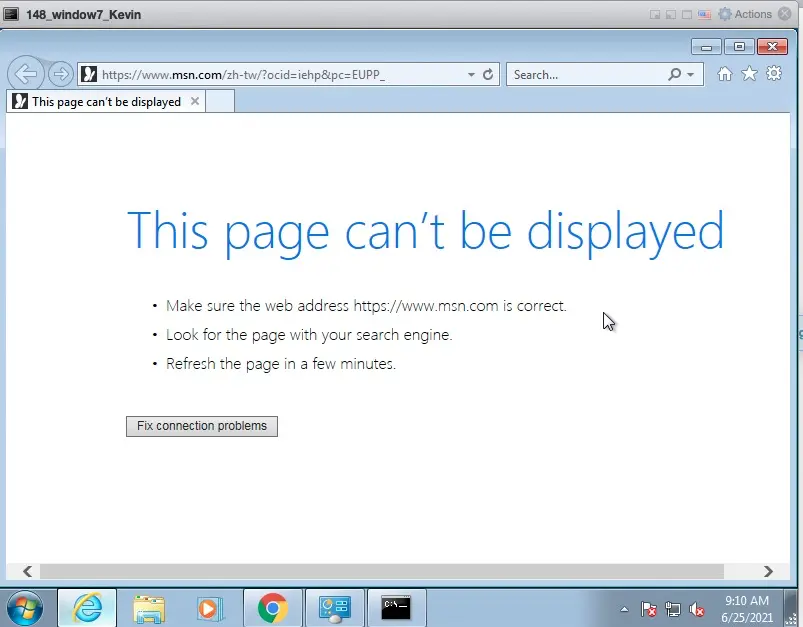Click the Back navigation arrow

coord(26,74)
